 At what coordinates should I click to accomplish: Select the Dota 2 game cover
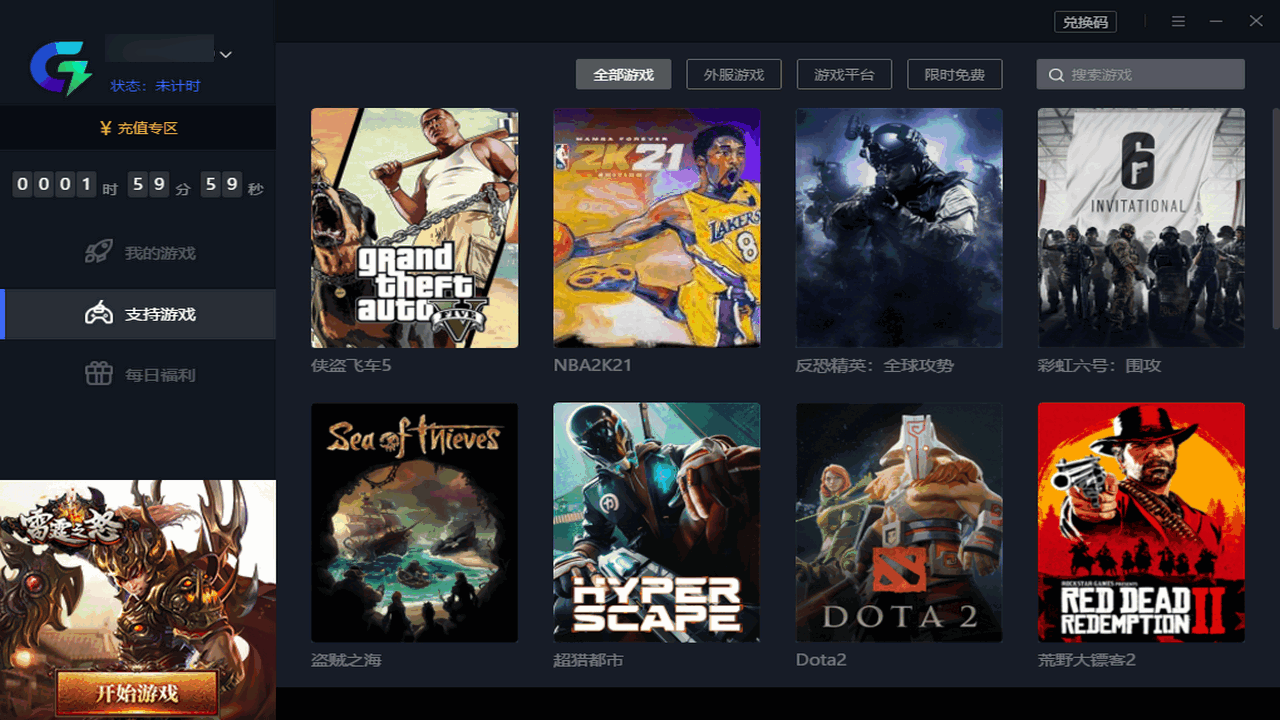pos(899,522)
